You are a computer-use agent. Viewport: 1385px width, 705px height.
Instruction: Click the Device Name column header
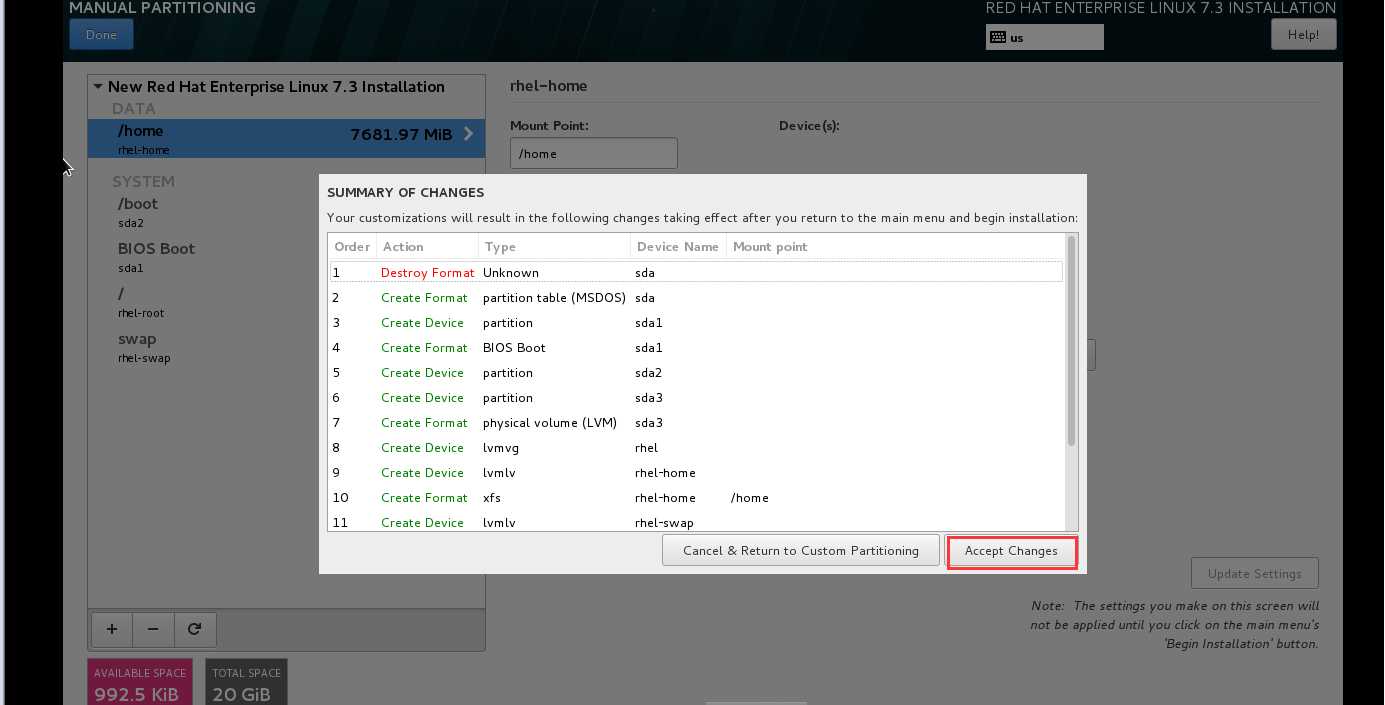tap(678, 247)
